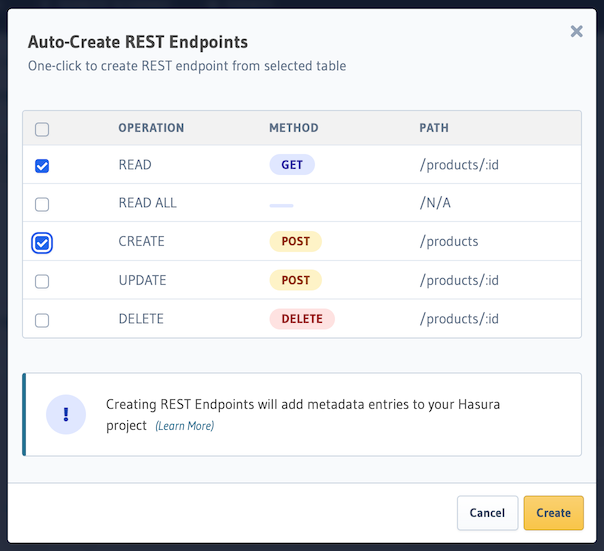This screenshot has width=604, height=551.
Task: Uncheck the READ operation checkbox
Action: 42,166
